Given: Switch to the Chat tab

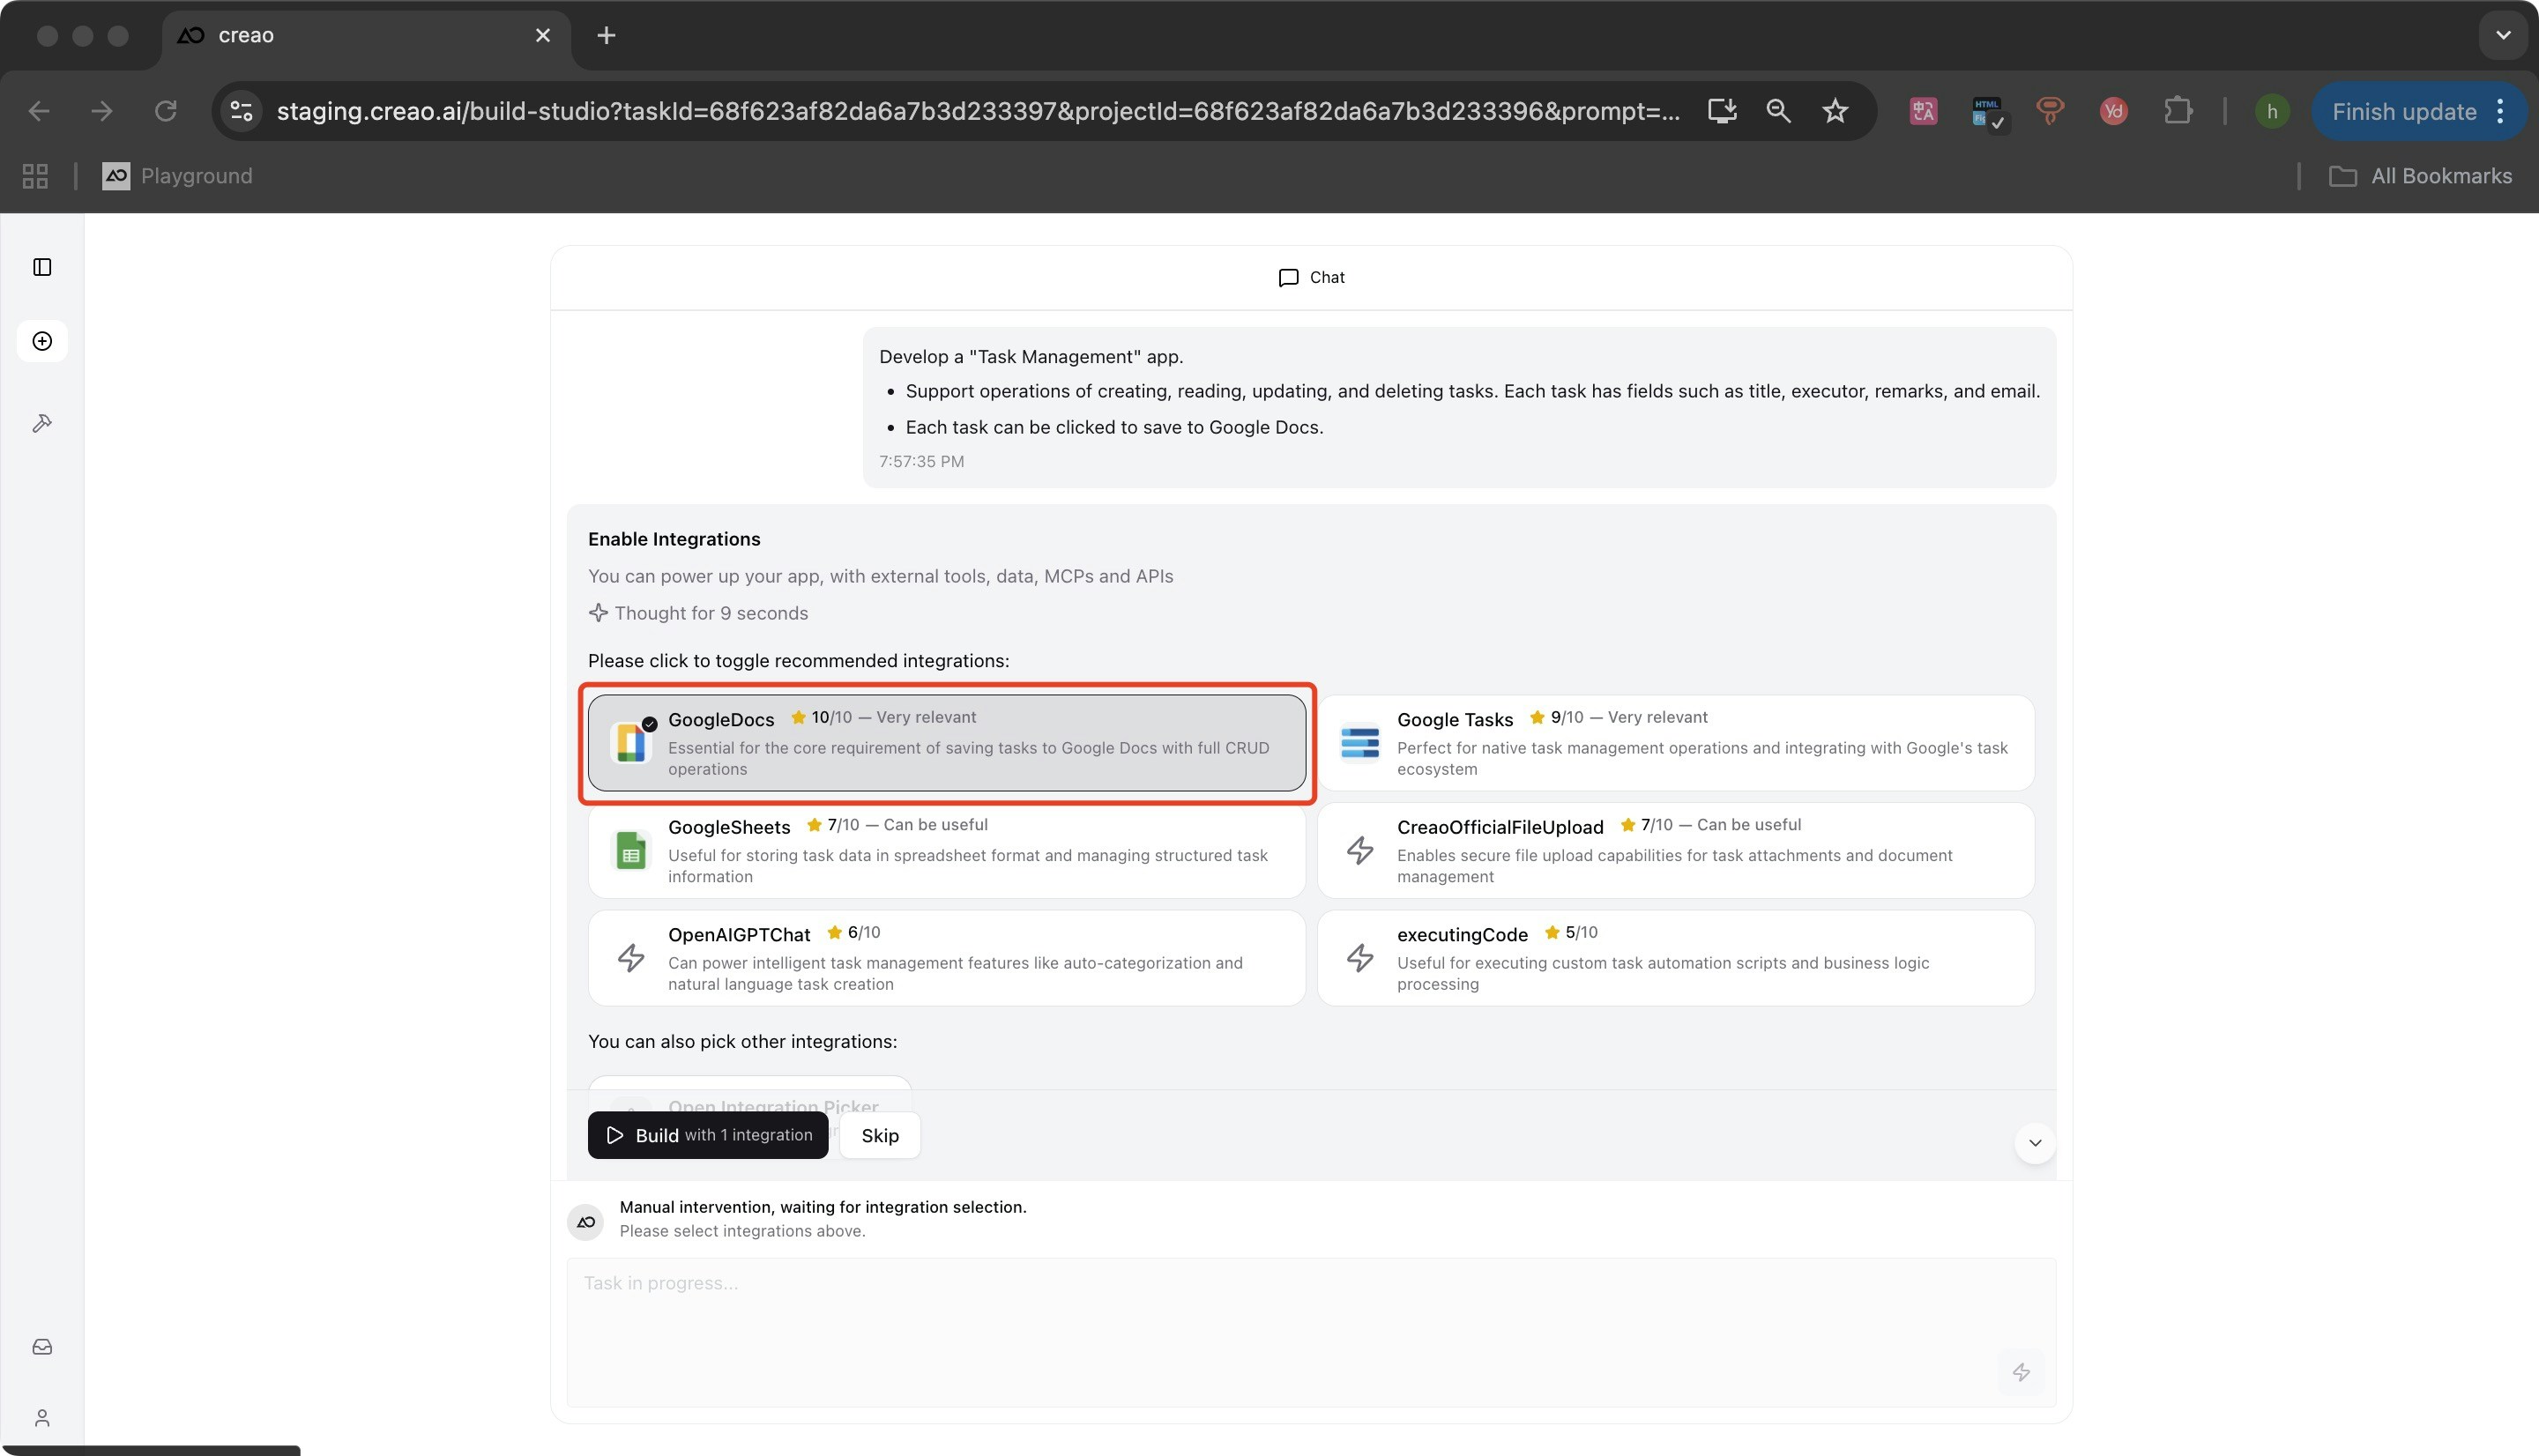Looking at the screenshot, I should tap(1311, 277).
